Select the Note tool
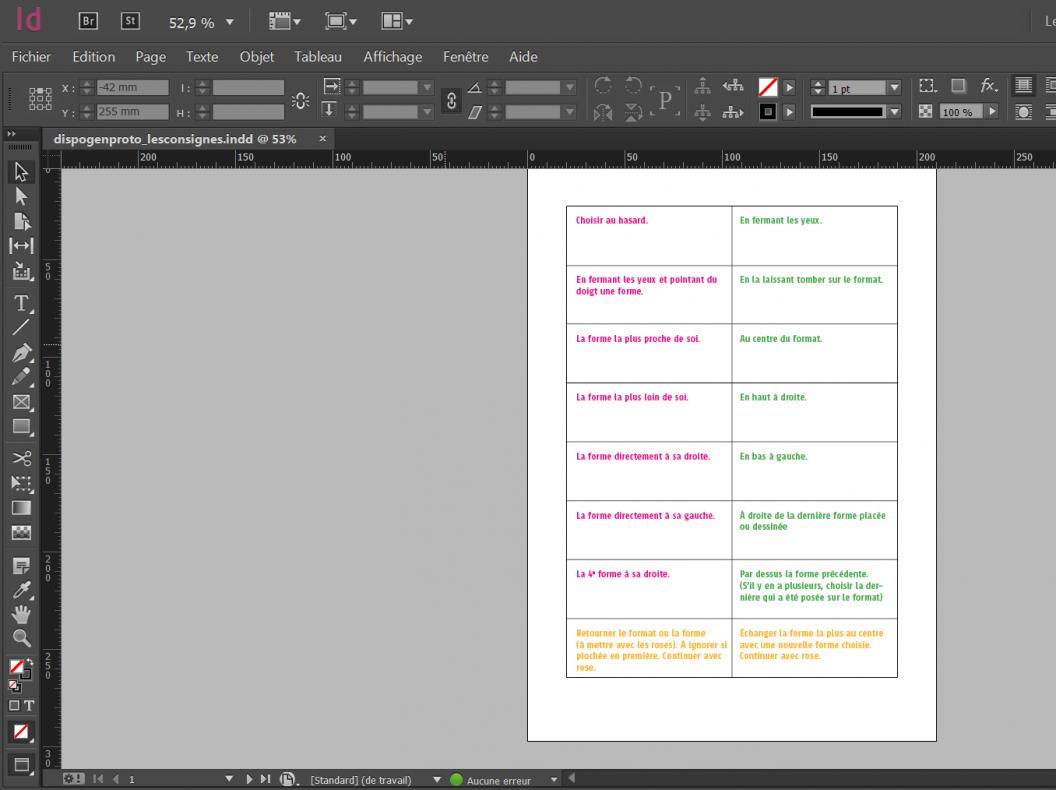This screenshot has width=1056, height=790. tap(21, 566)
